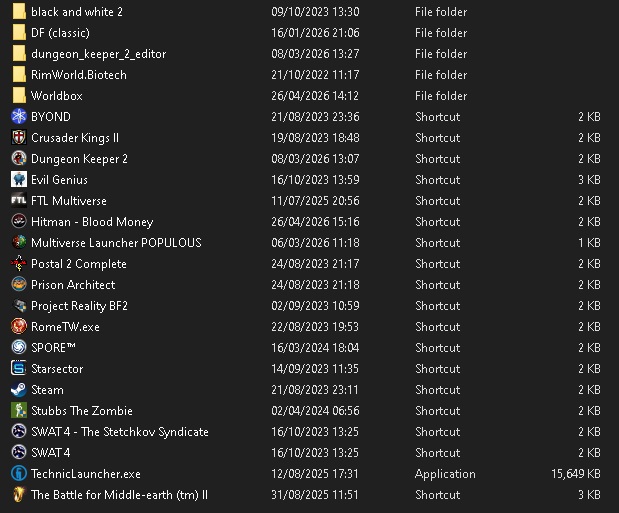Select the 15,649 KB size value

(576, 474)
